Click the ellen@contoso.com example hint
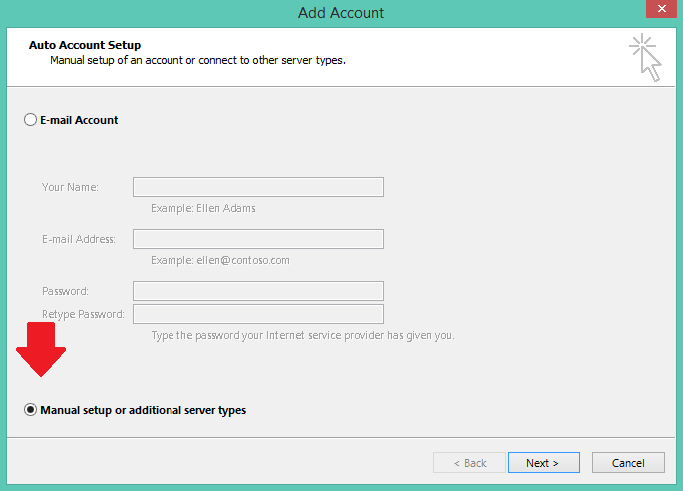Image resolution: width=683 pixels, height=491 pixels. (x=243, y=260)
